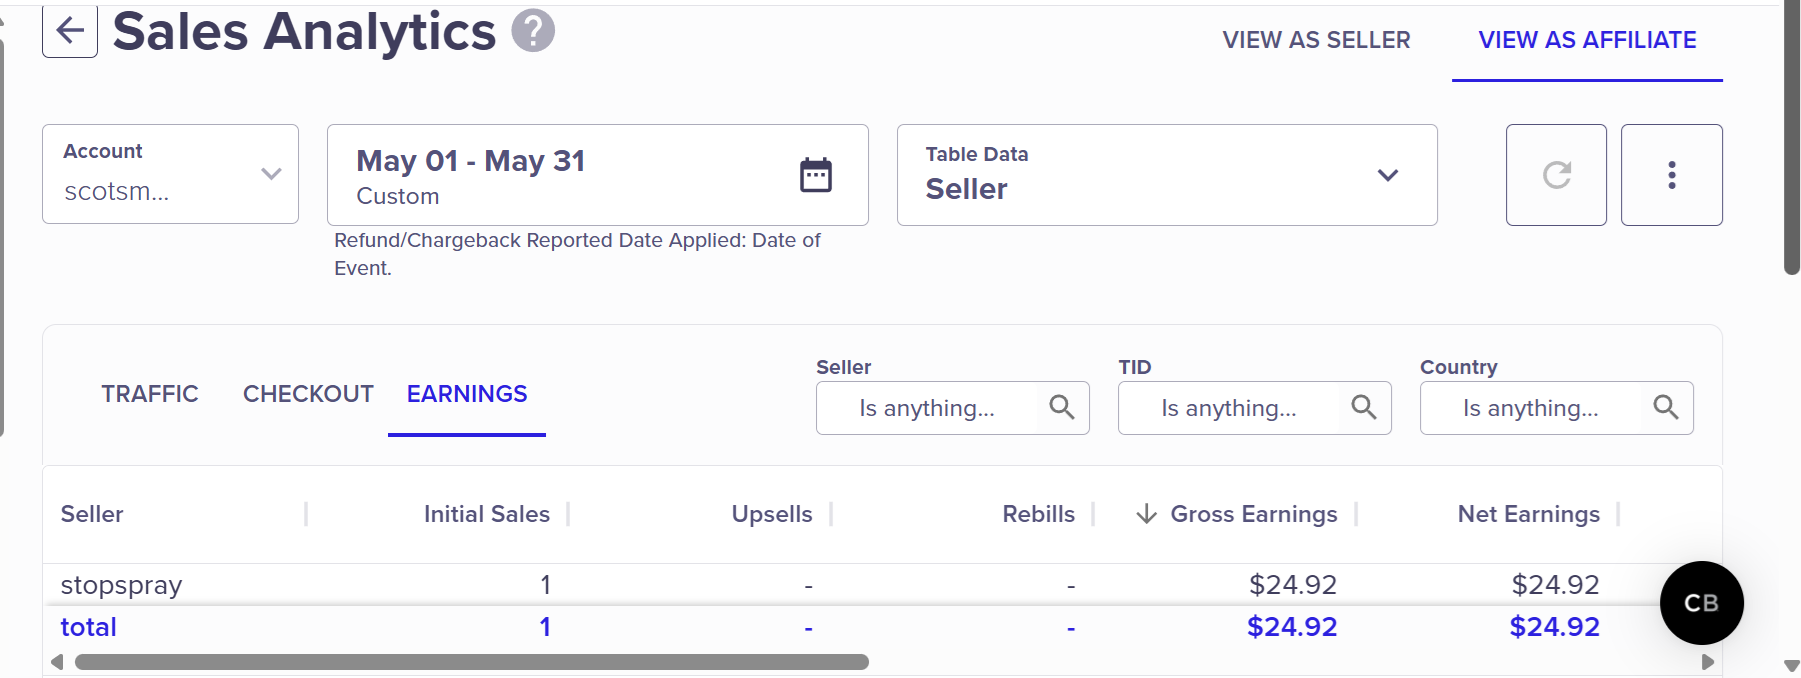Click the back arrow beside Sales Analytics

pyautogui.click(x=70, y=31)
